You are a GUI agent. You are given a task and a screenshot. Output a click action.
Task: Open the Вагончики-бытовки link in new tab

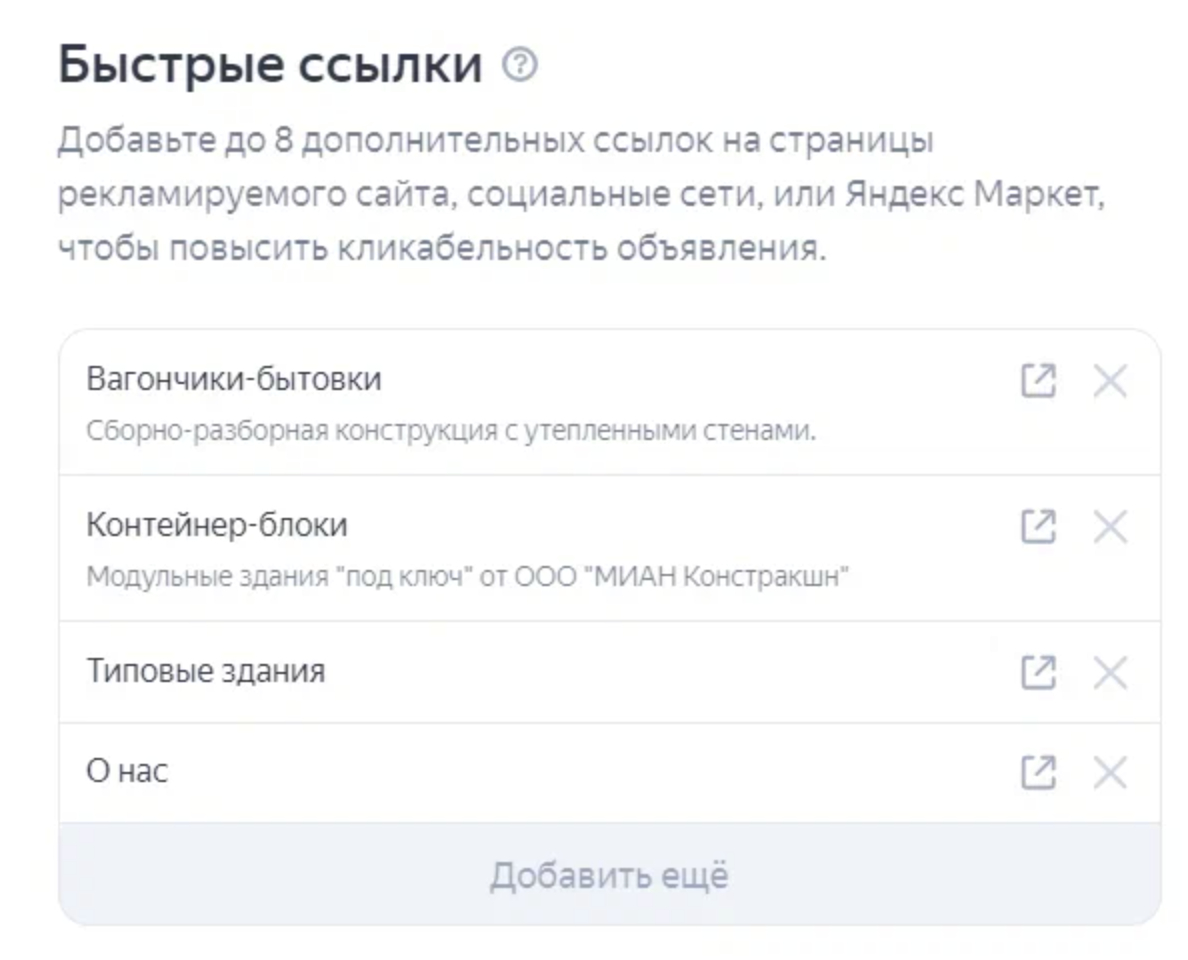(x=1038, y=381)
